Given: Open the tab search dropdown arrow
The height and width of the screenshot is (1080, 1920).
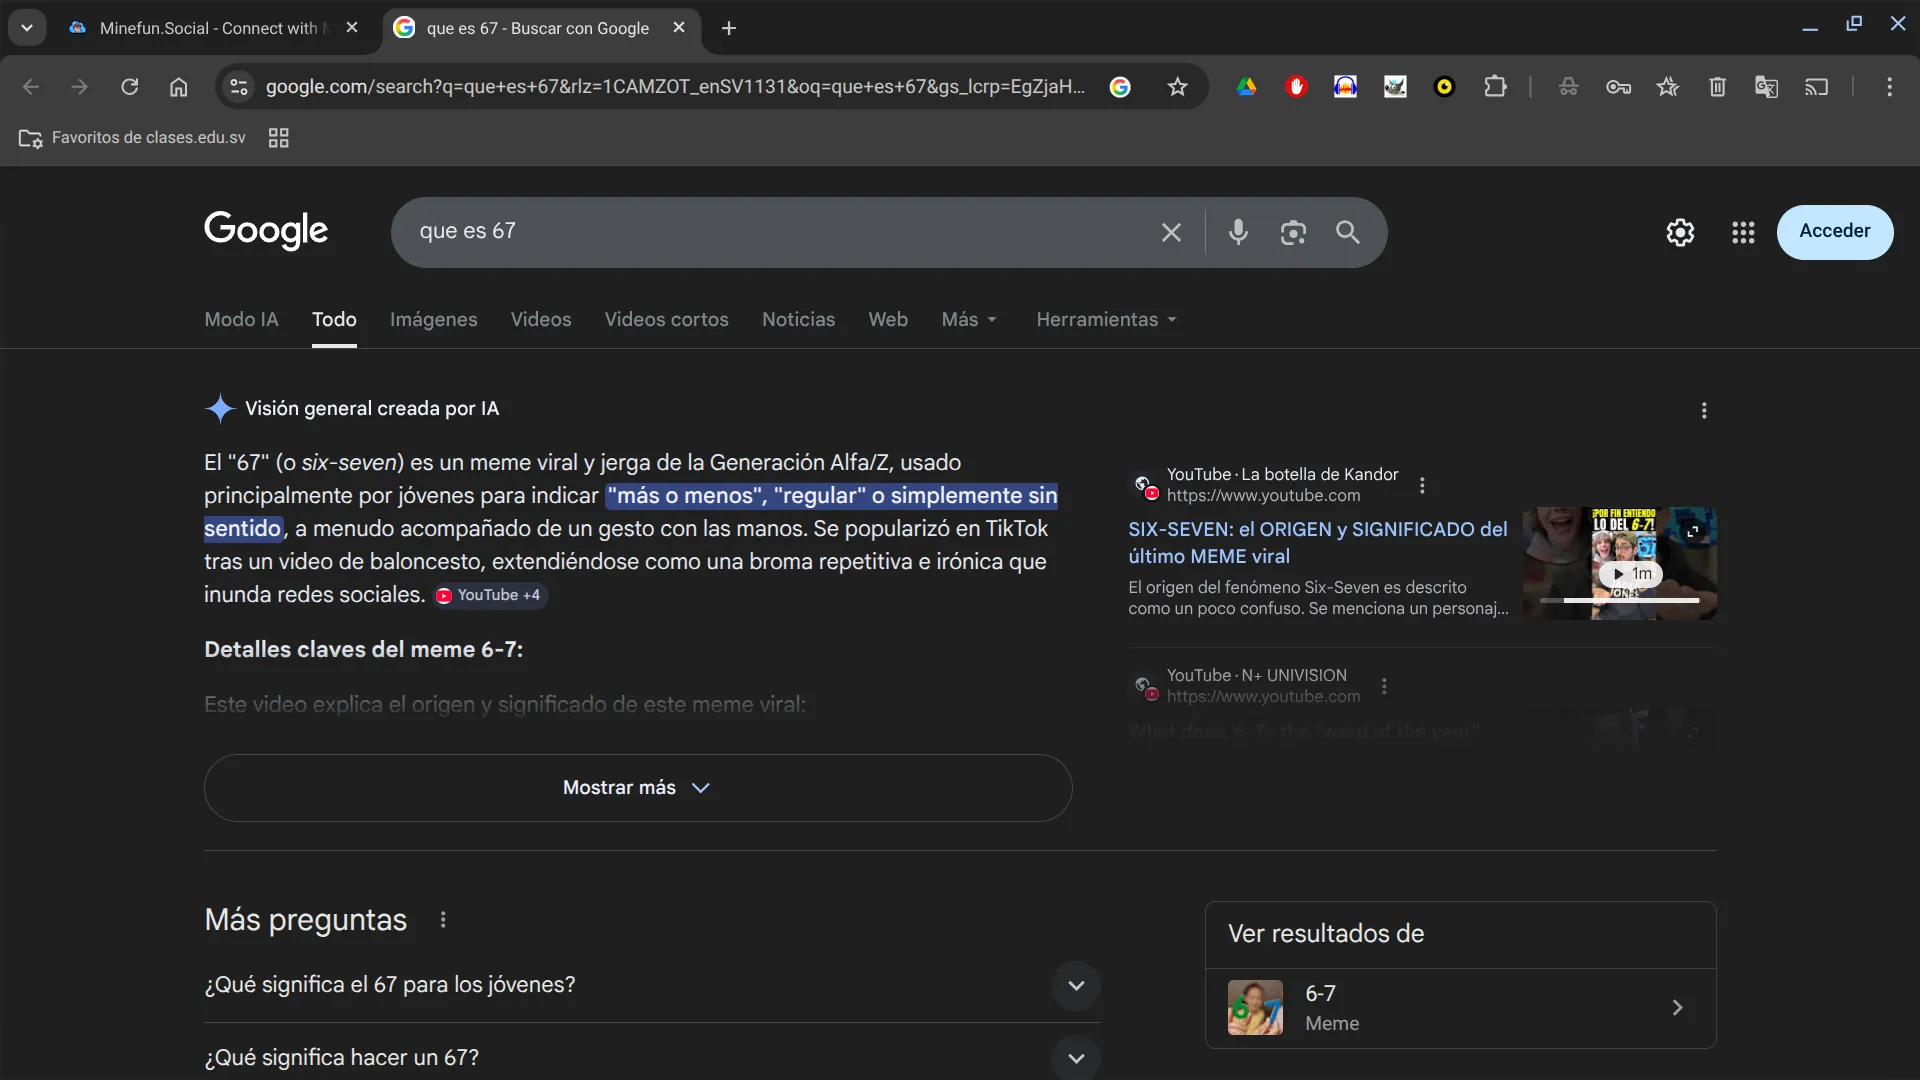Looking at the screenshot, I should [x=27, y=28].
